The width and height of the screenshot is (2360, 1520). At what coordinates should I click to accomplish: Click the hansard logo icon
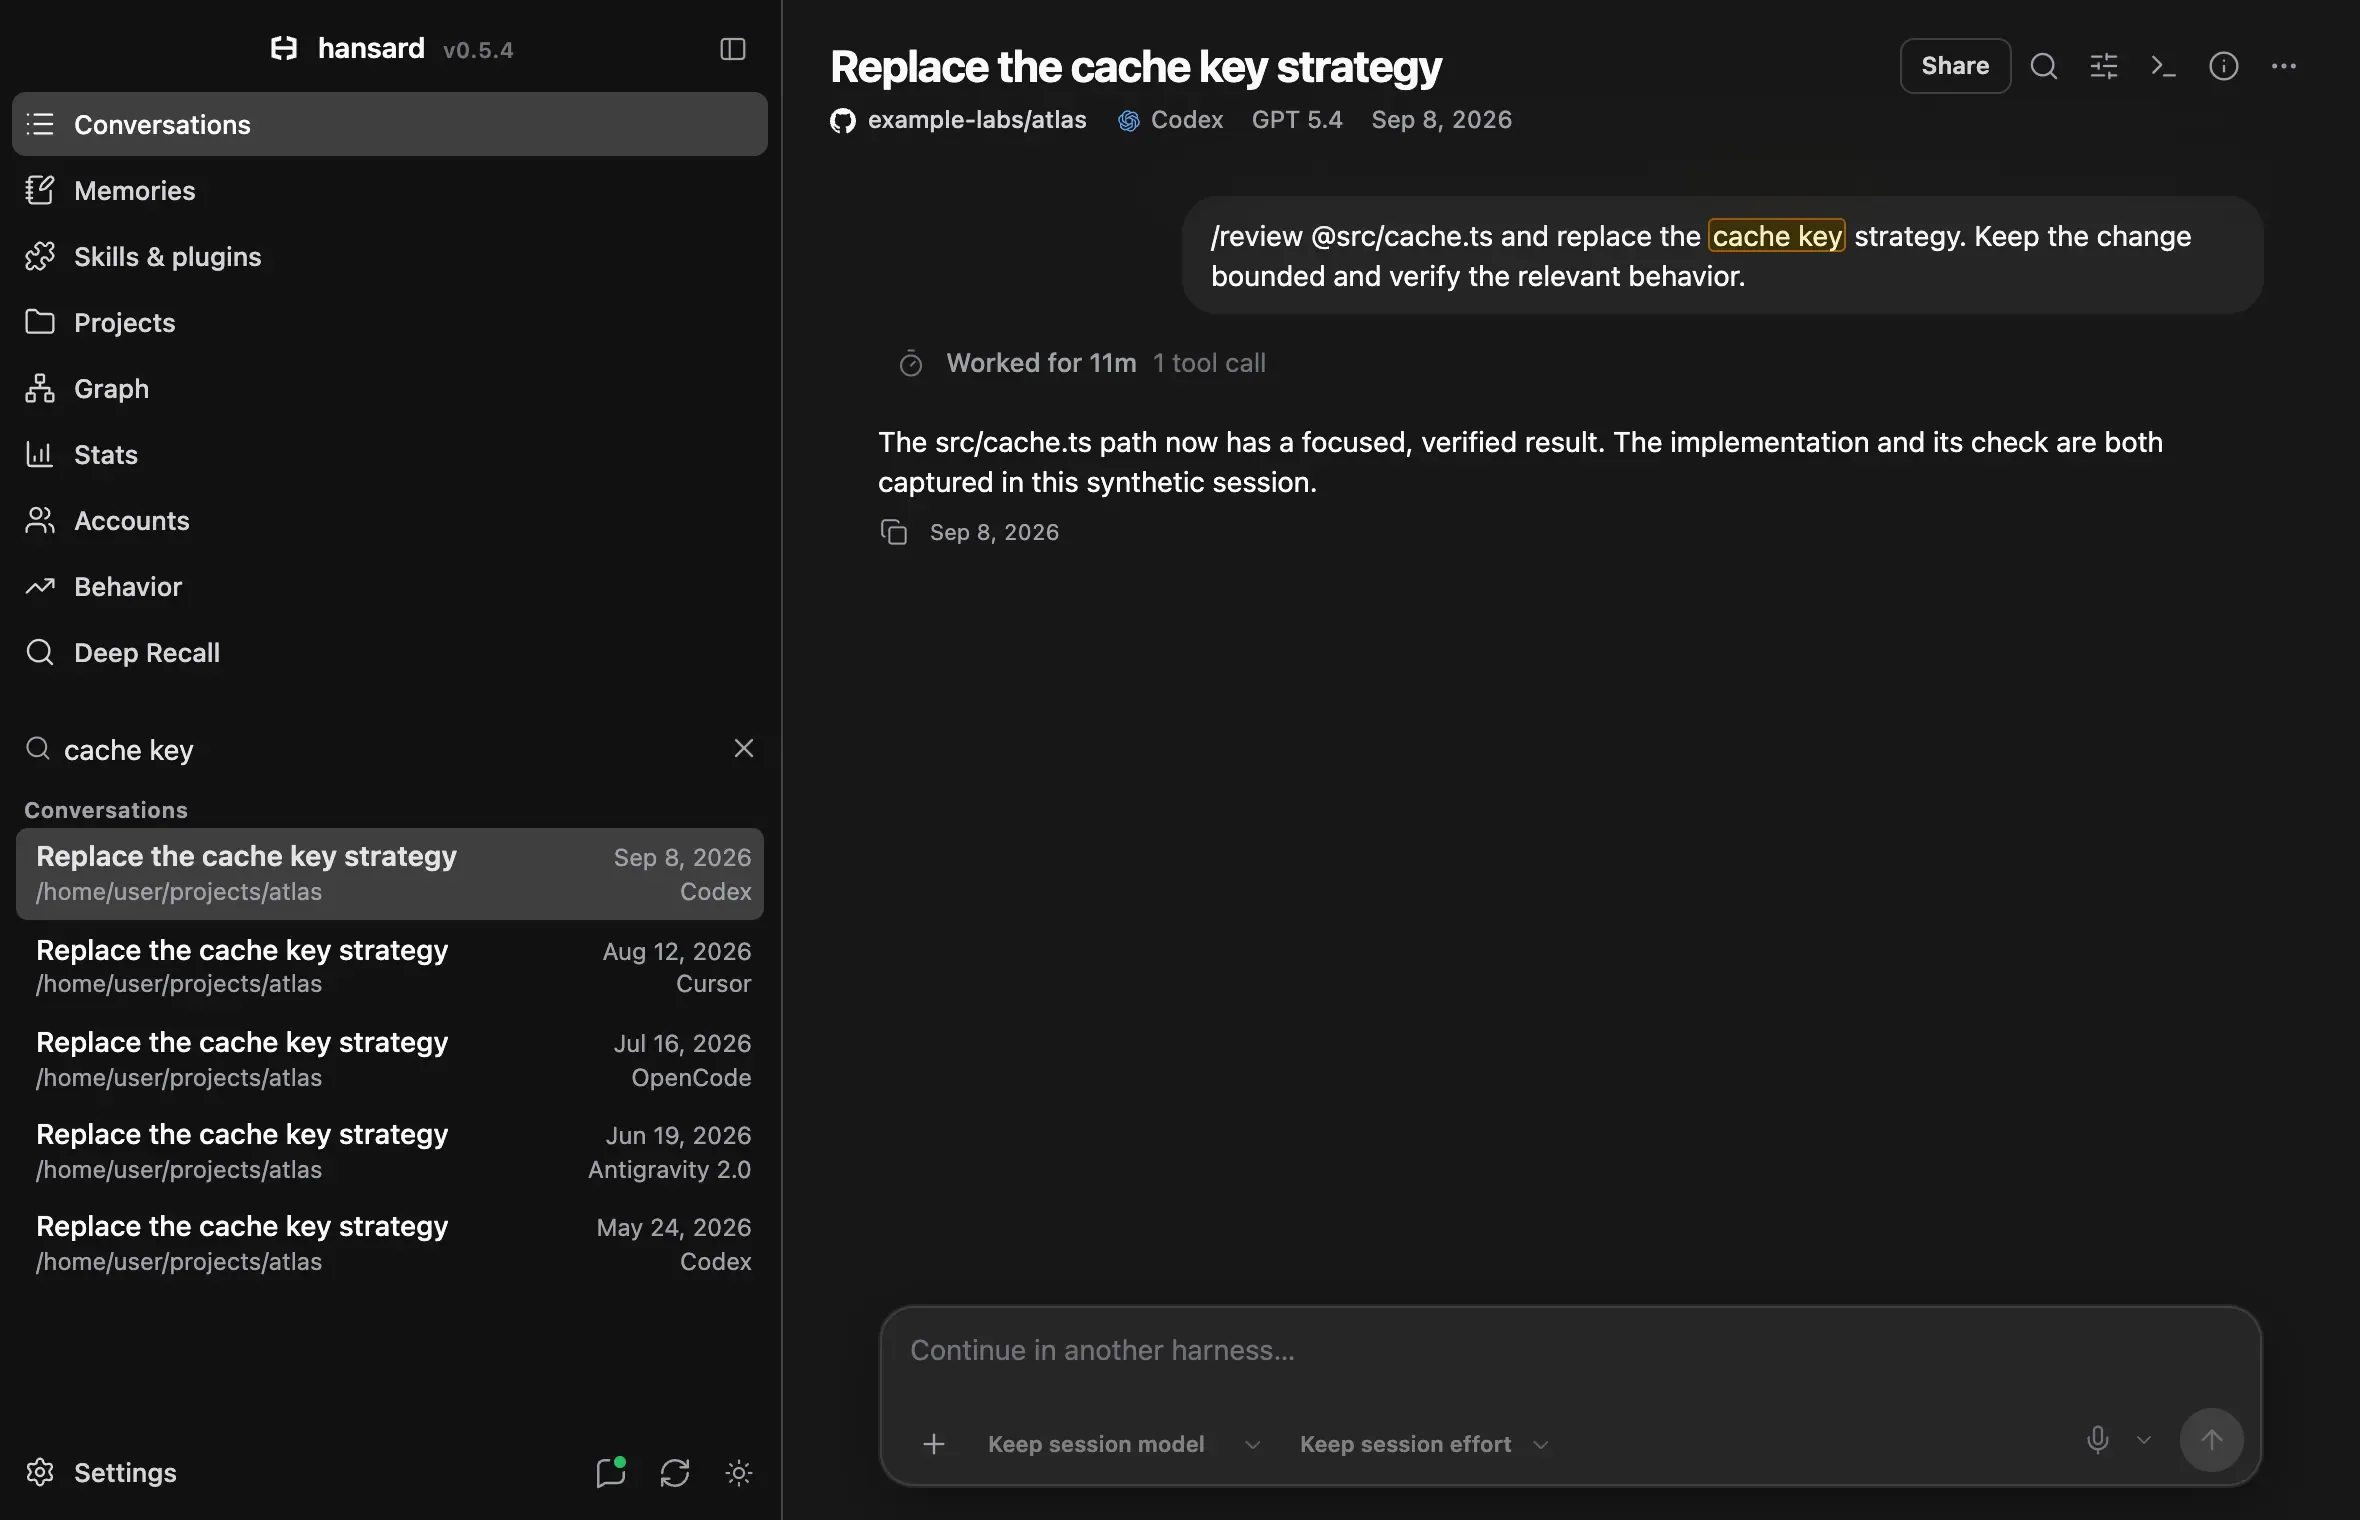point(284,49)
